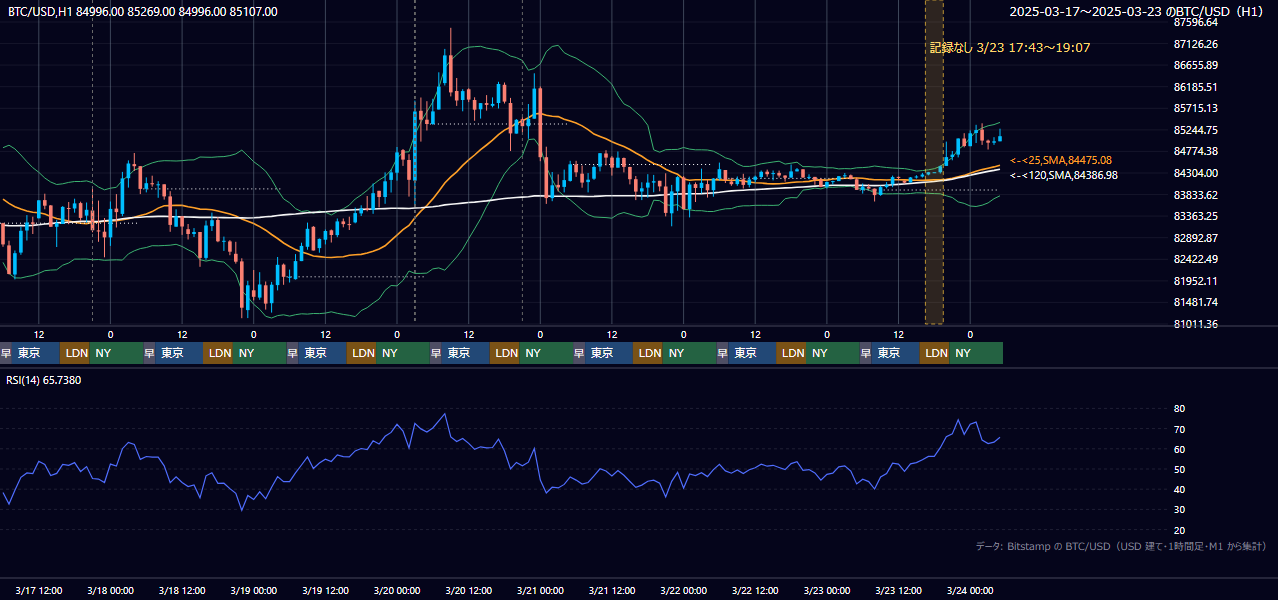This screenshot has width=1278, height=600.
Task: Click the data source note mentioning Bitstamp
Action: pos(1121,546)
